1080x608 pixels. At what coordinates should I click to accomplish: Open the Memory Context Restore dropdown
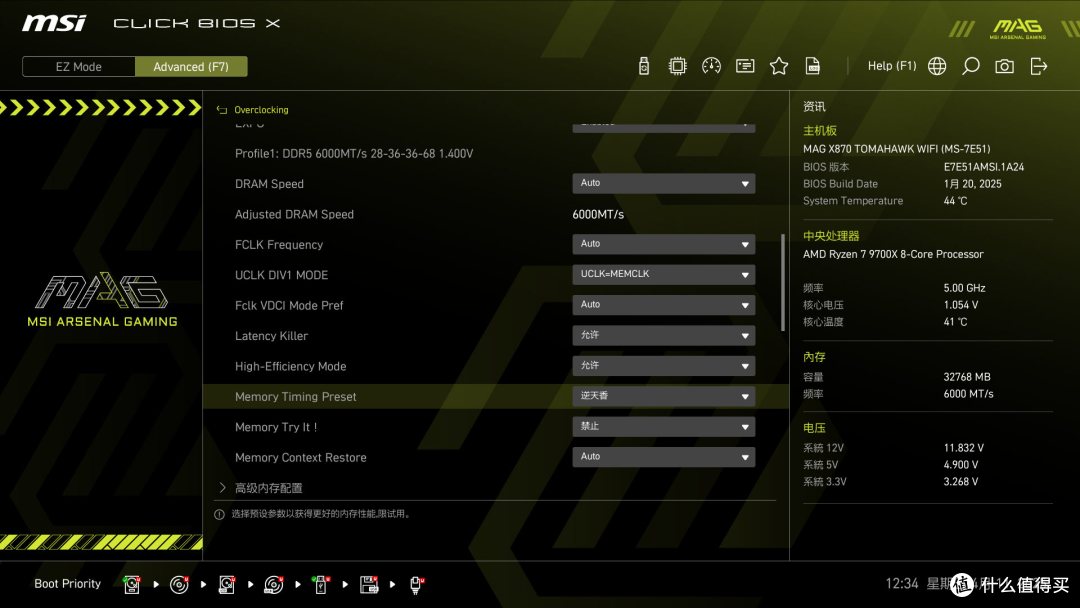(x=663, y=457)
